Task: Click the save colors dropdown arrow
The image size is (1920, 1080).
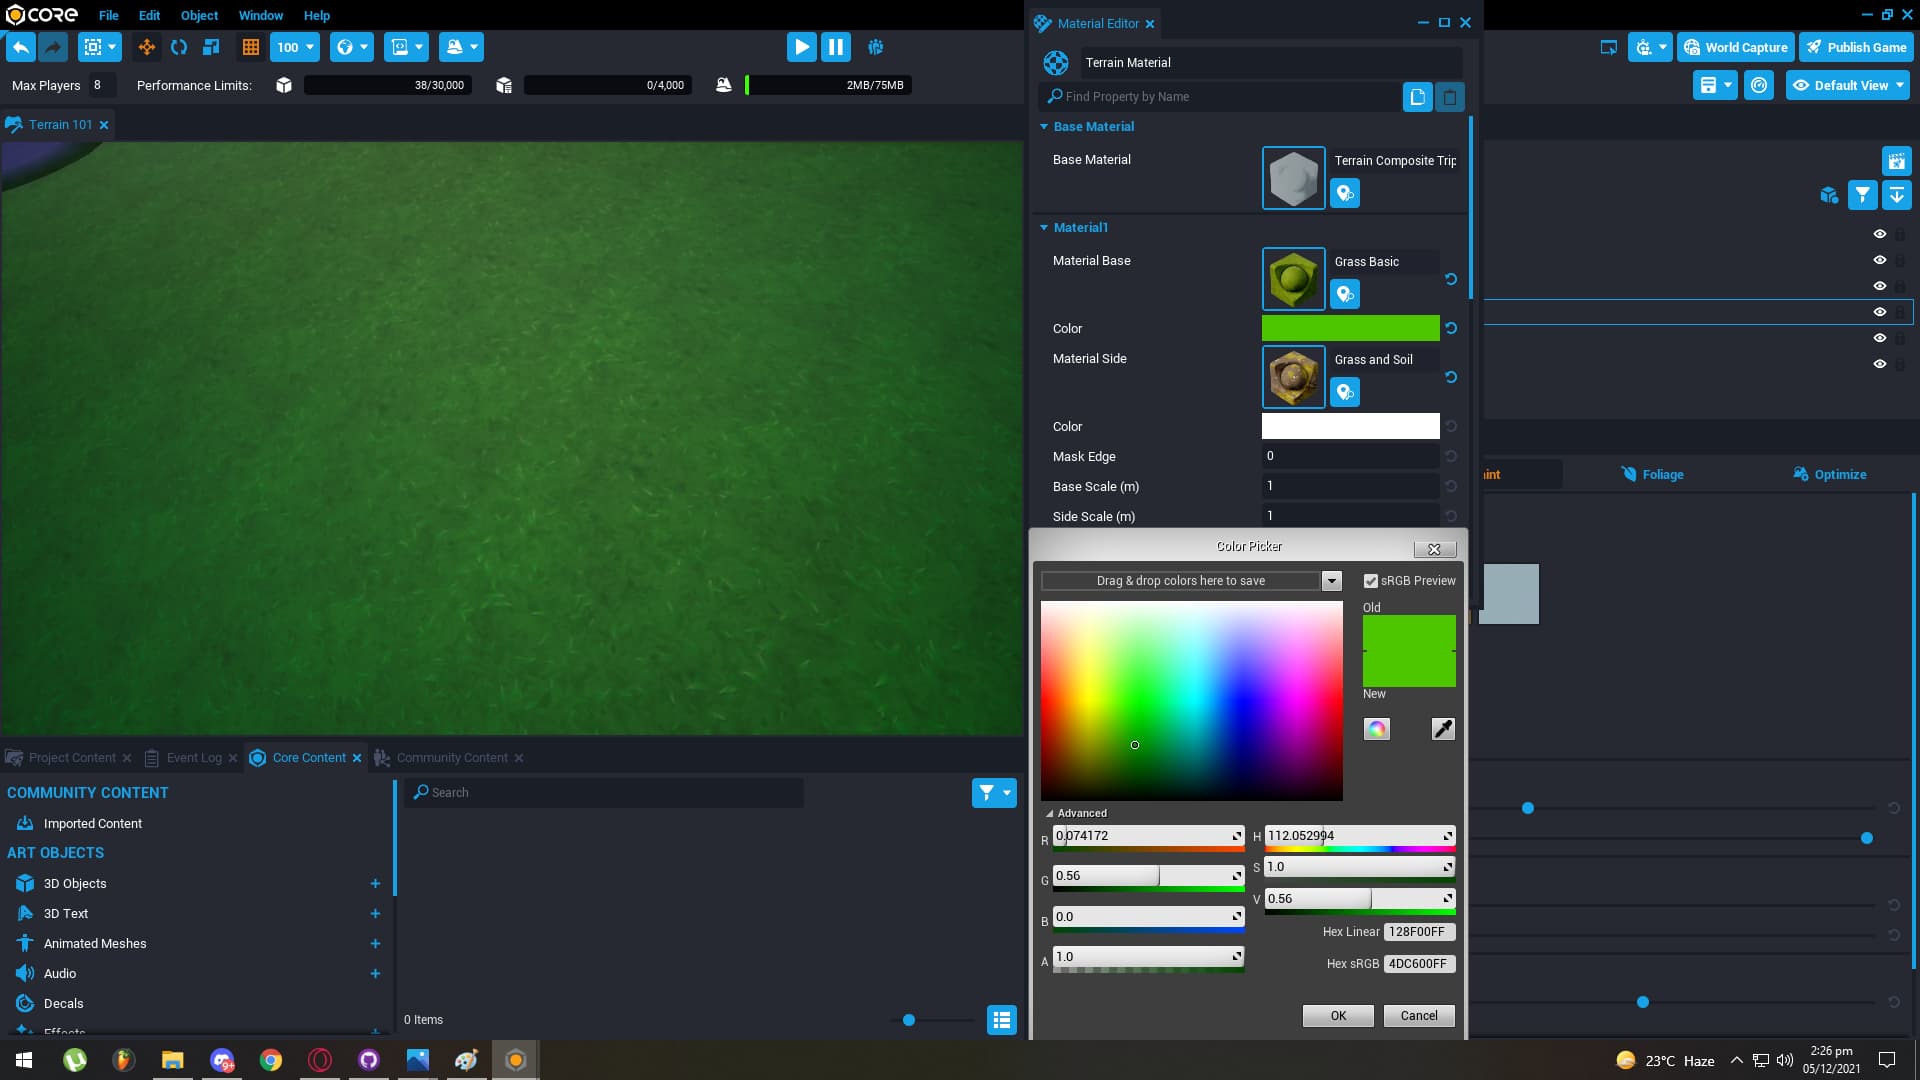Action: [x=1332, y=580]
